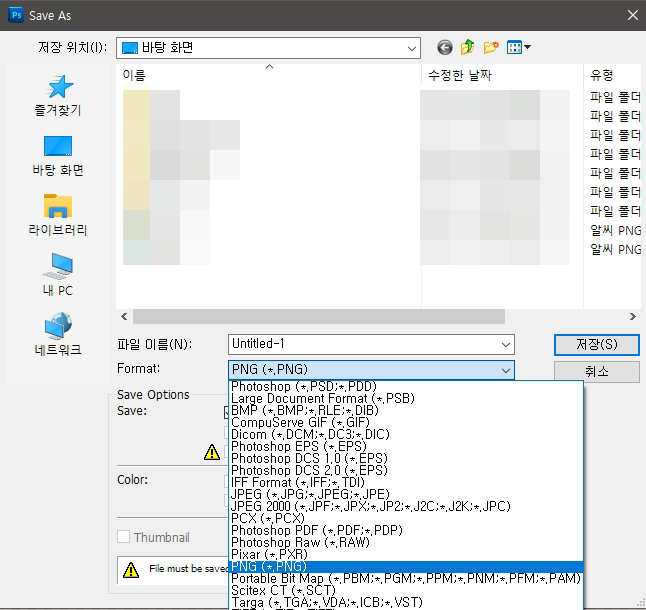This screenshot has height=610, width=646.
Task: Select Dicom format from list
Action: click(x=406, y=435)
